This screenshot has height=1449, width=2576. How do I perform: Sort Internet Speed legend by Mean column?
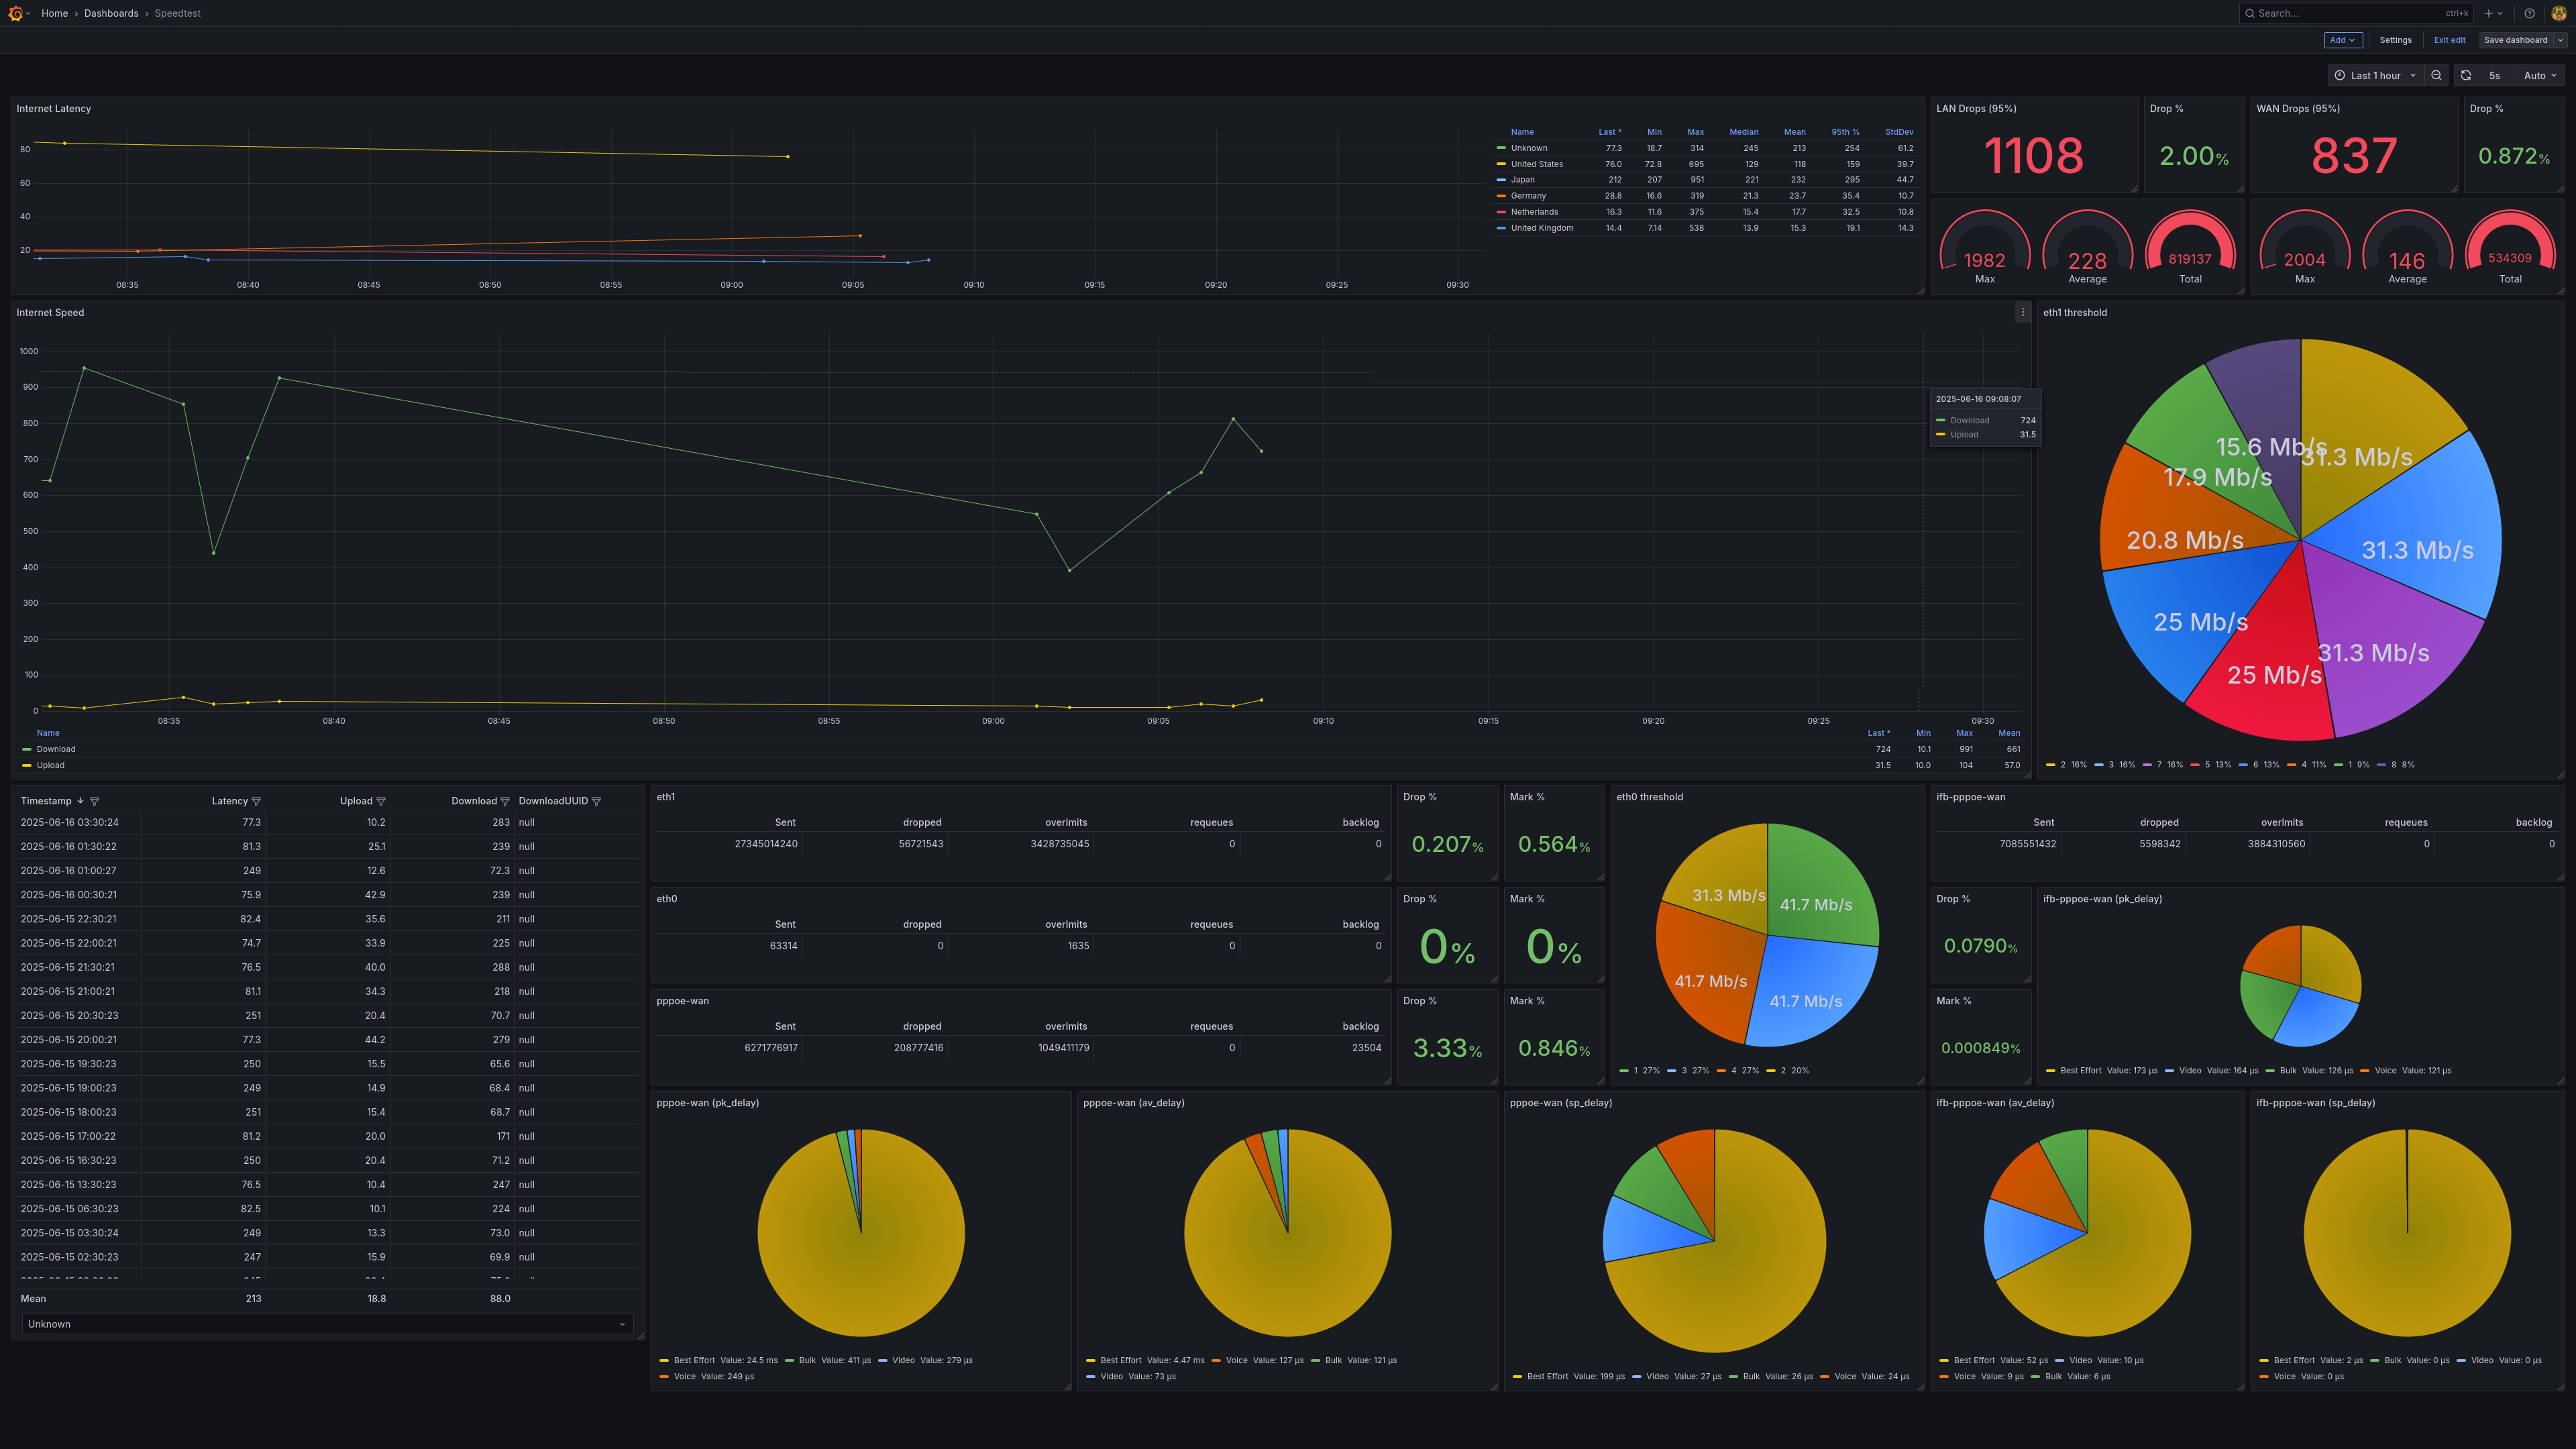(2009, 733)
